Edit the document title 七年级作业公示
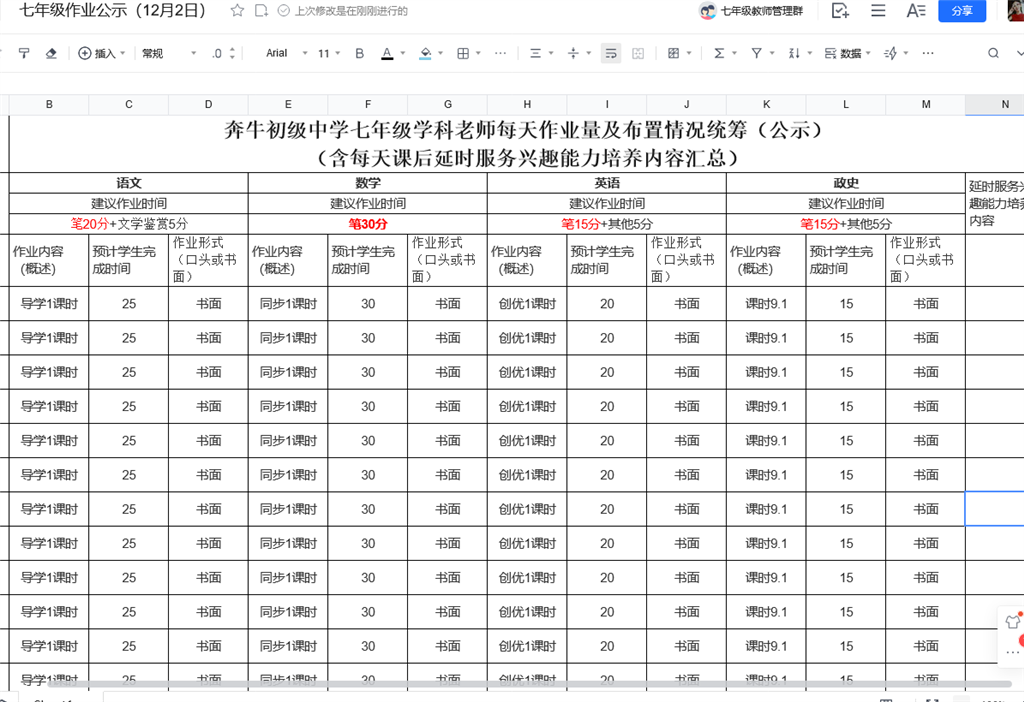The height and width of the screenshot is (702, 1024). tap(112, 10)
